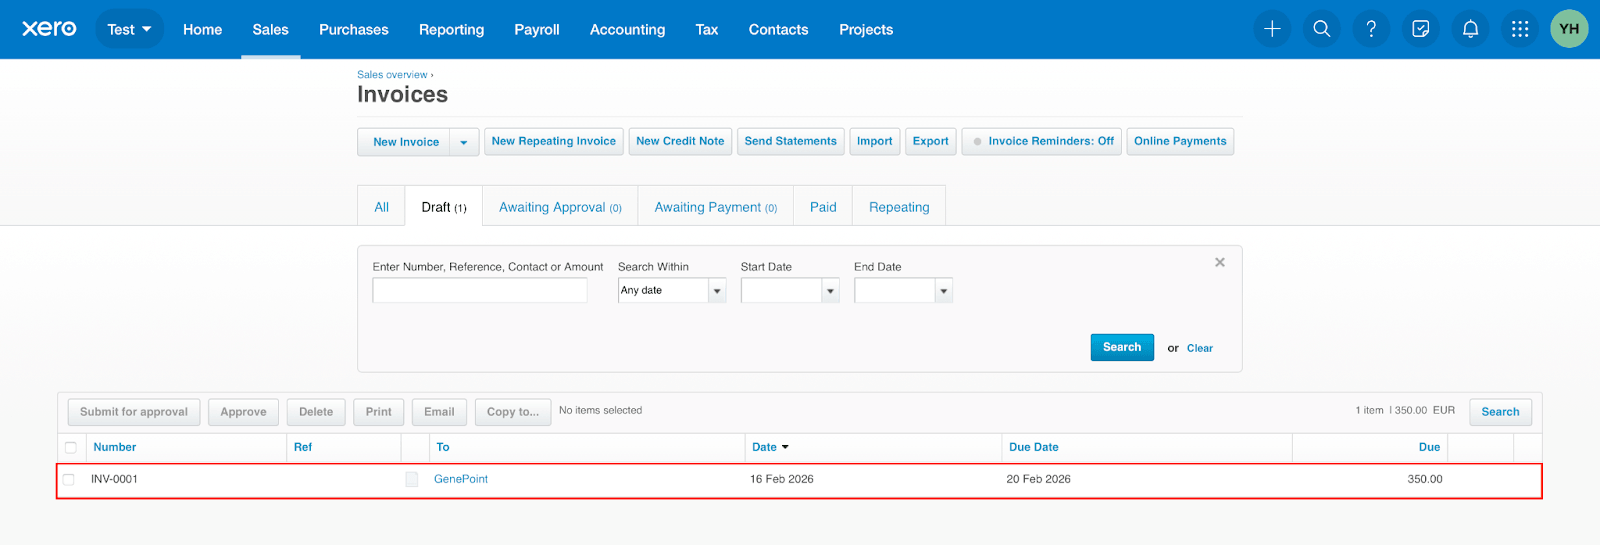Click the Approve button
This screenshot has height=545, width=1600.
pos(244,412)
